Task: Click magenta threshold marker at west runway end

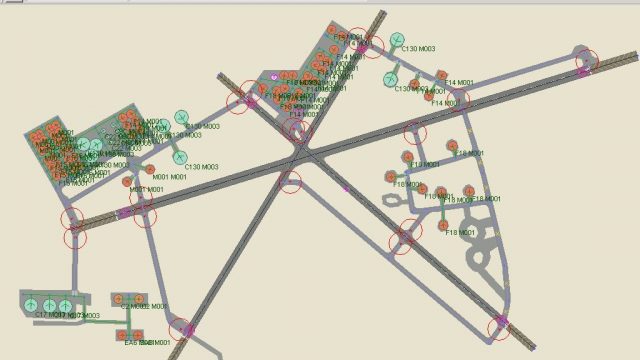Action: (x=124, y=212)
